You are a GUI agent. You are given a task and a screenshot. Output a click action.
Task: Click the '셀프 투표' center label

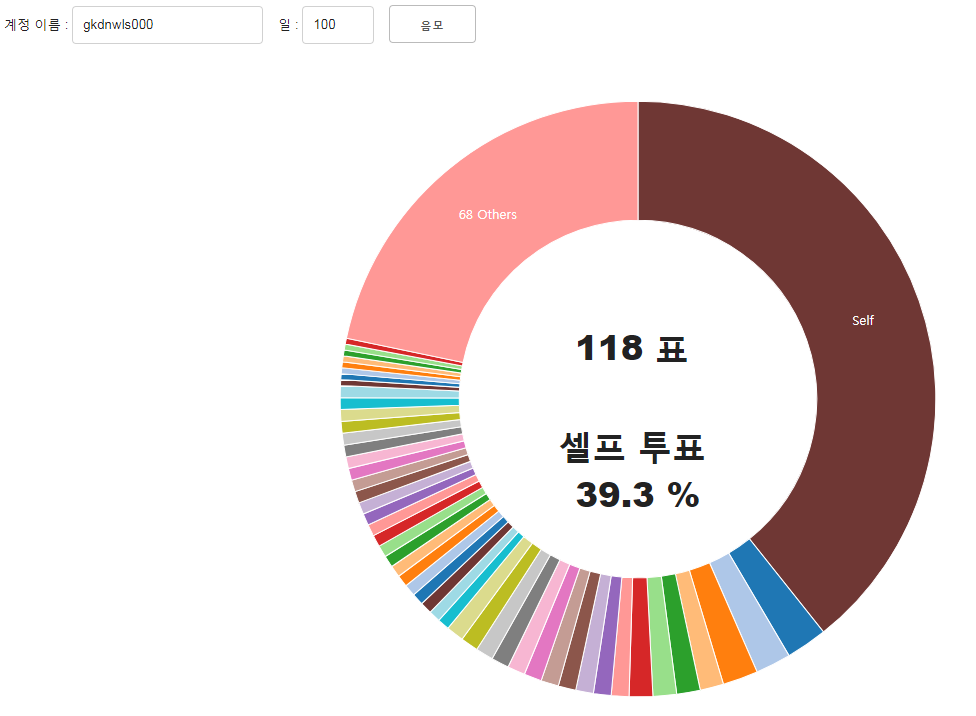(x=632, y=447)
